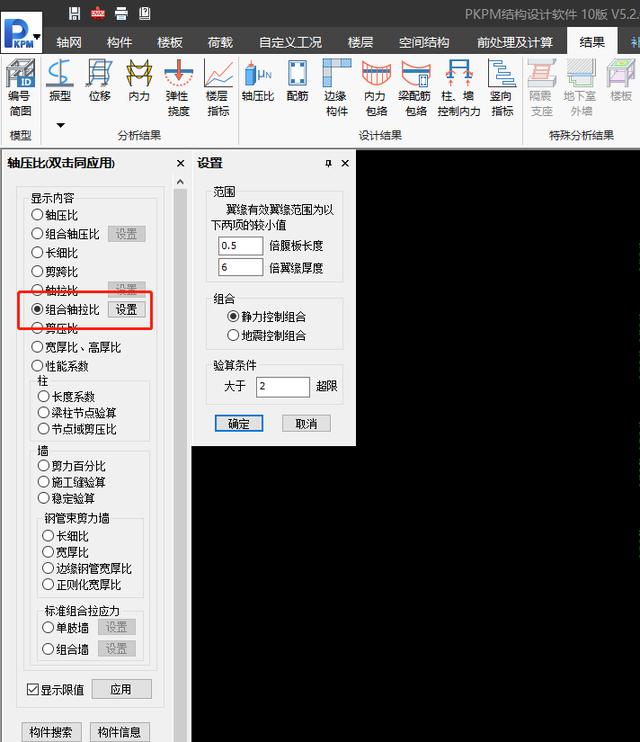Select the 组合轴拉比 radio option

click(x=65, y=309)
